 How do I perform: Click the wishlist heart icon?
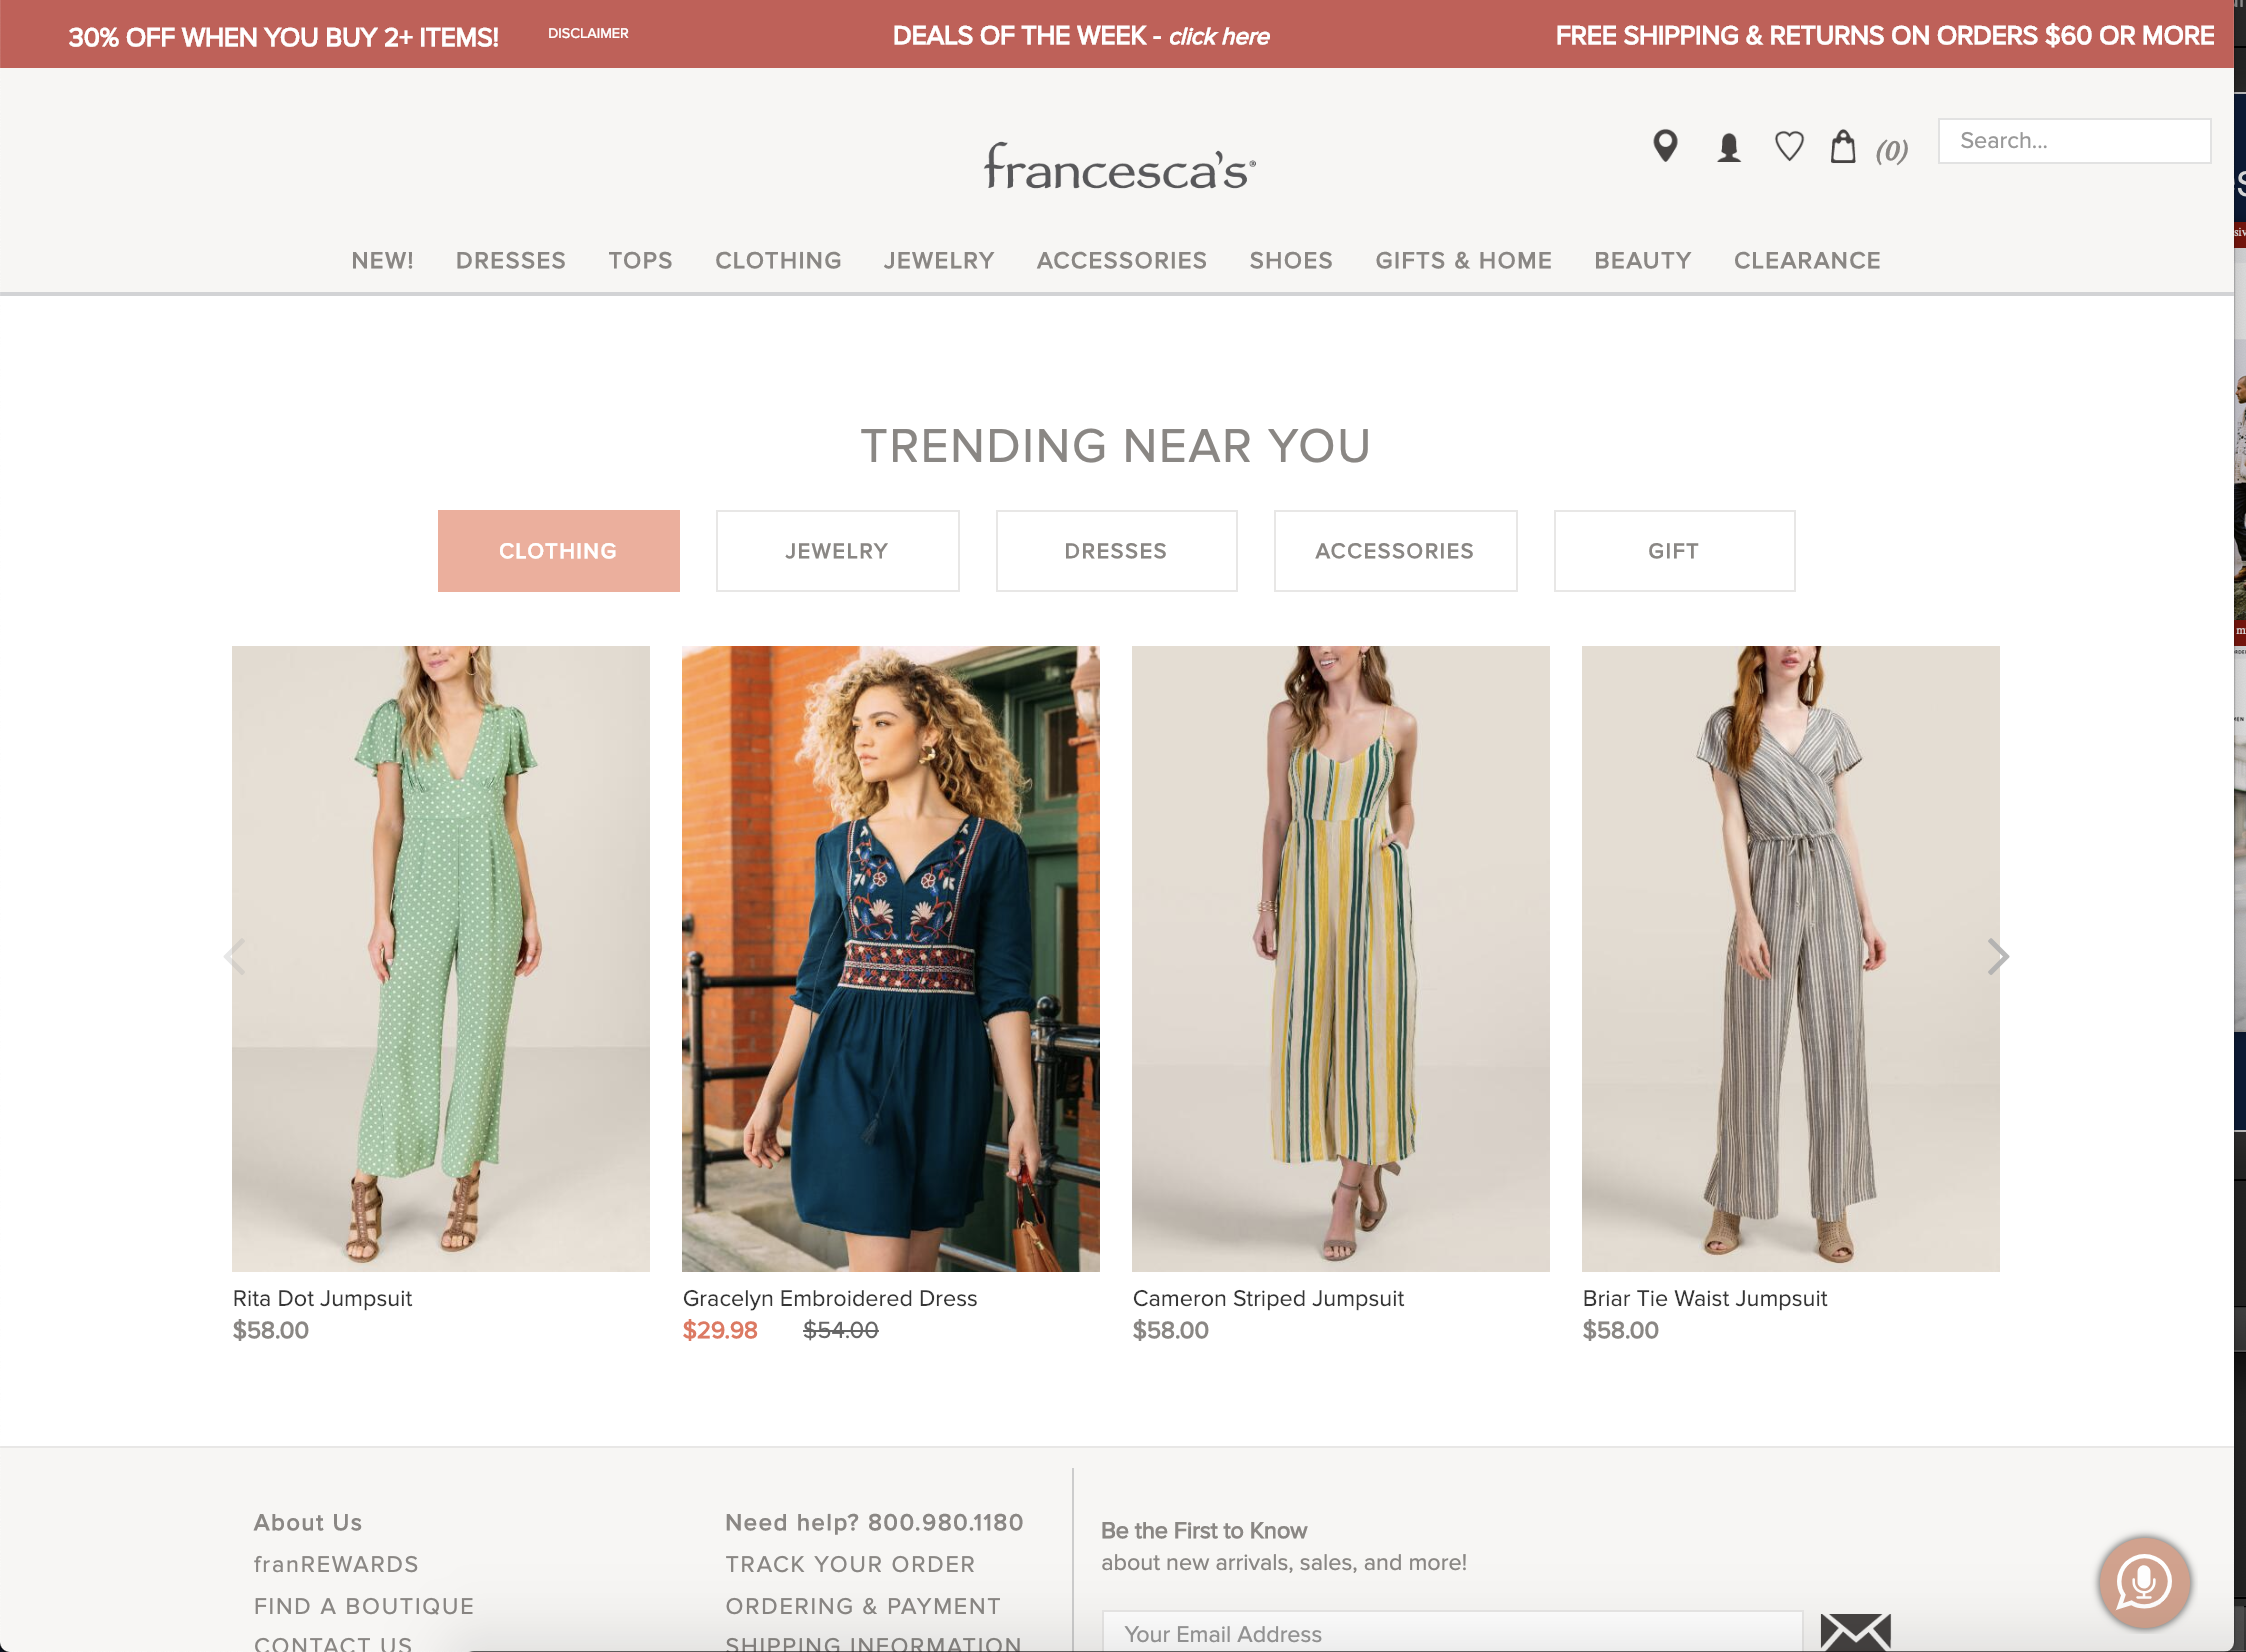point(1789,146)
